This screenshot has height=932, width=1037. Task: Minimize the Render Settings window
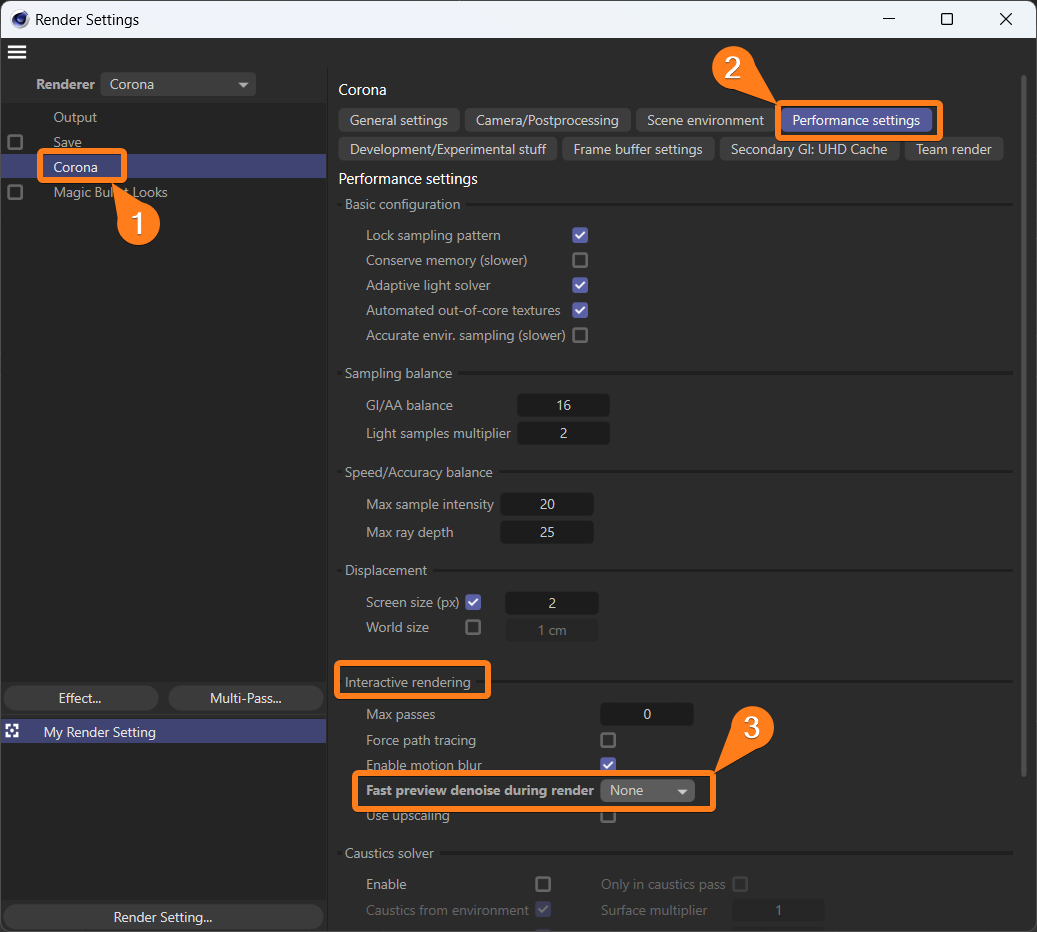click(x=889, y=19)
